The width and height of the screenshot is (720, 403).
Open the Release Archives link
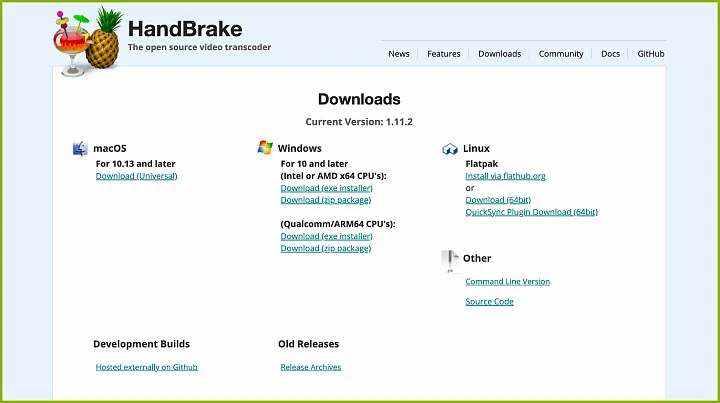coord(311,367)
